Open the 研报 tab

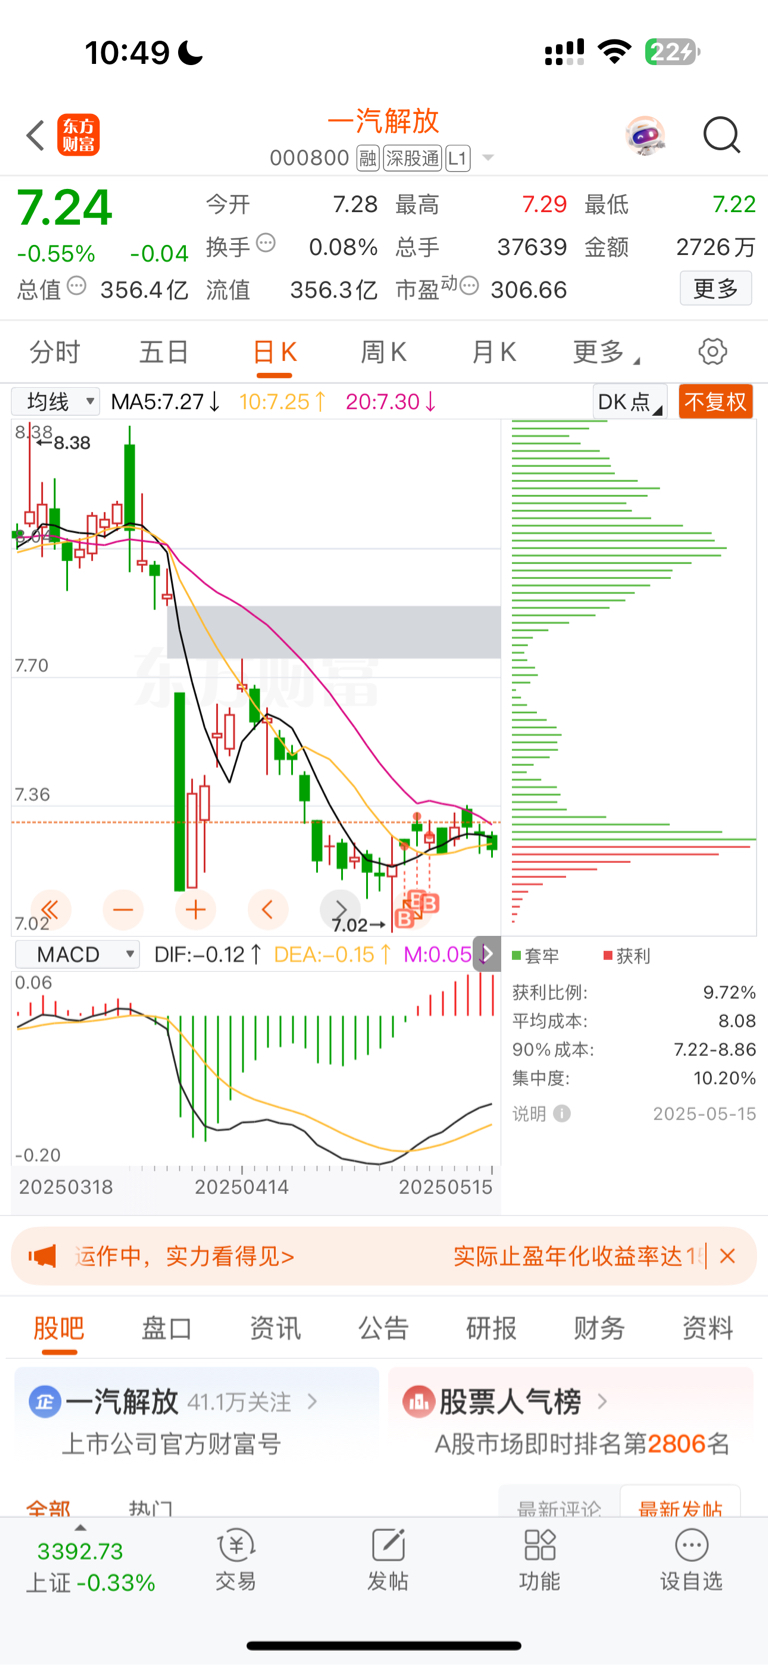click(x=492, y=1328)
